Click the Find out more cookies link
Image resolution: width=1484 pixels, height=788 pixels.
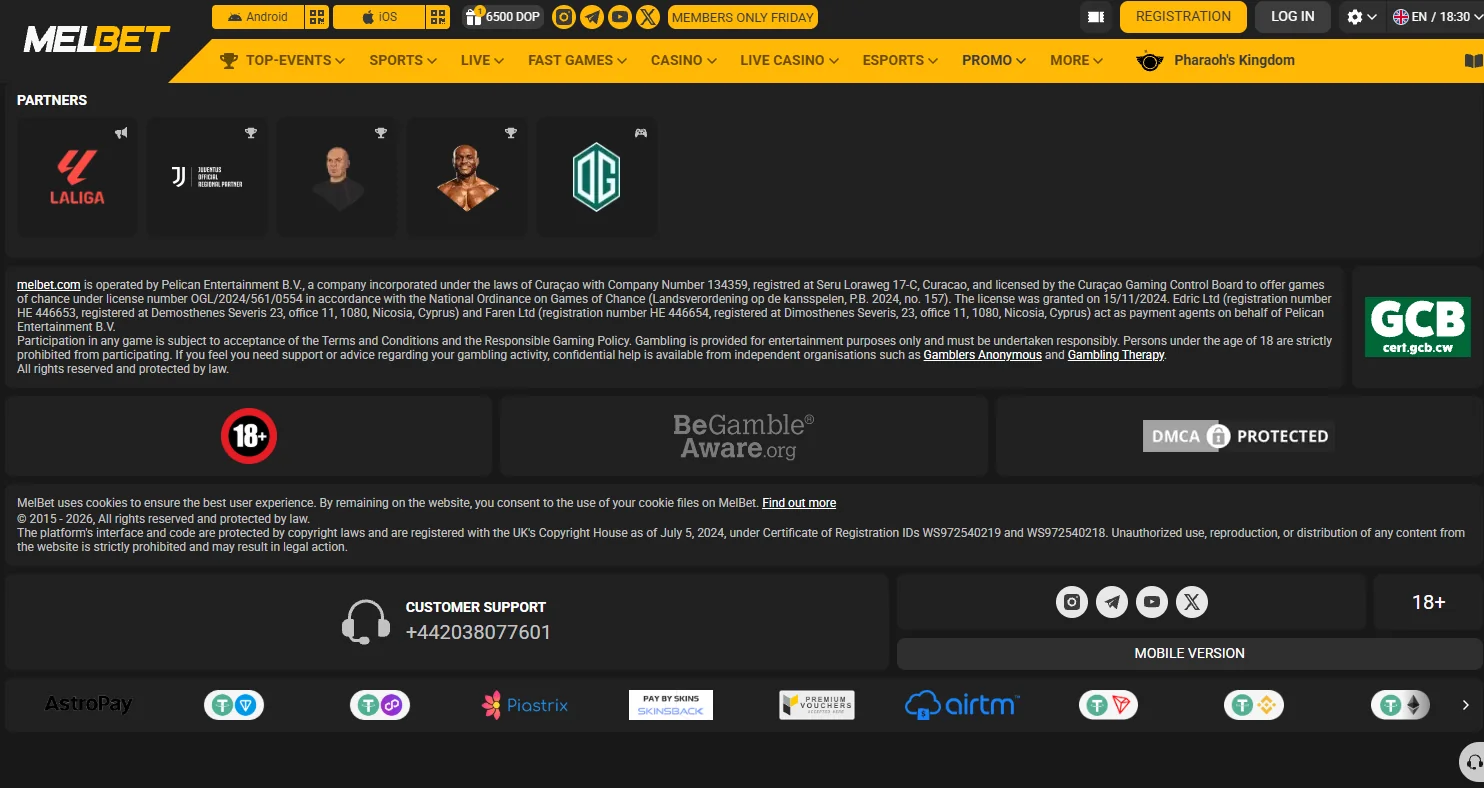(x=799, y=503)
